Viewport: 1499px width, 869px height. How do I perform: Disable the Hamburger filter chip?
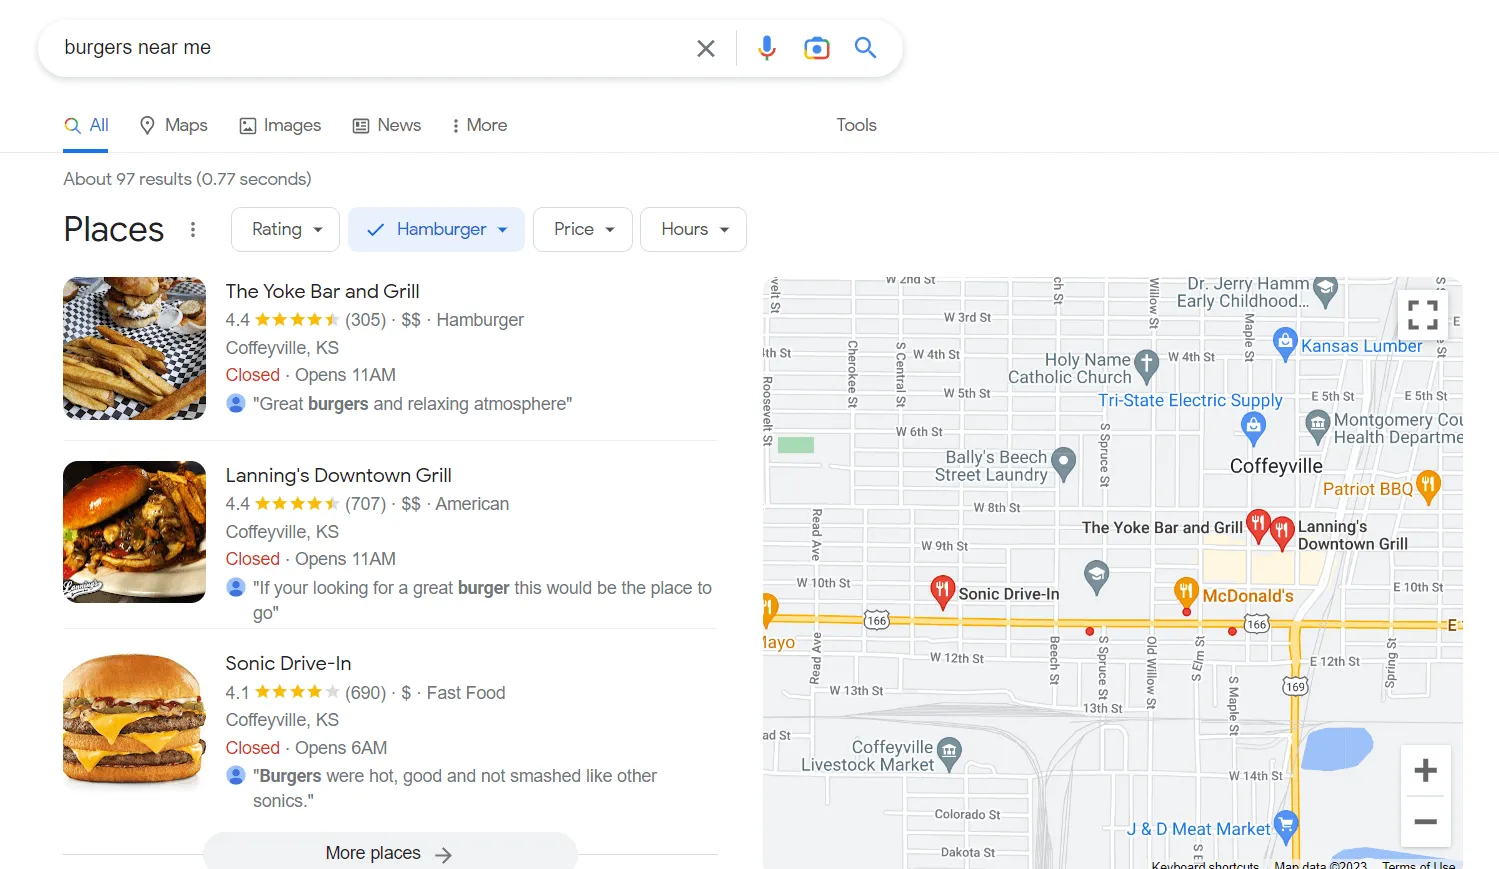(436, 229)
